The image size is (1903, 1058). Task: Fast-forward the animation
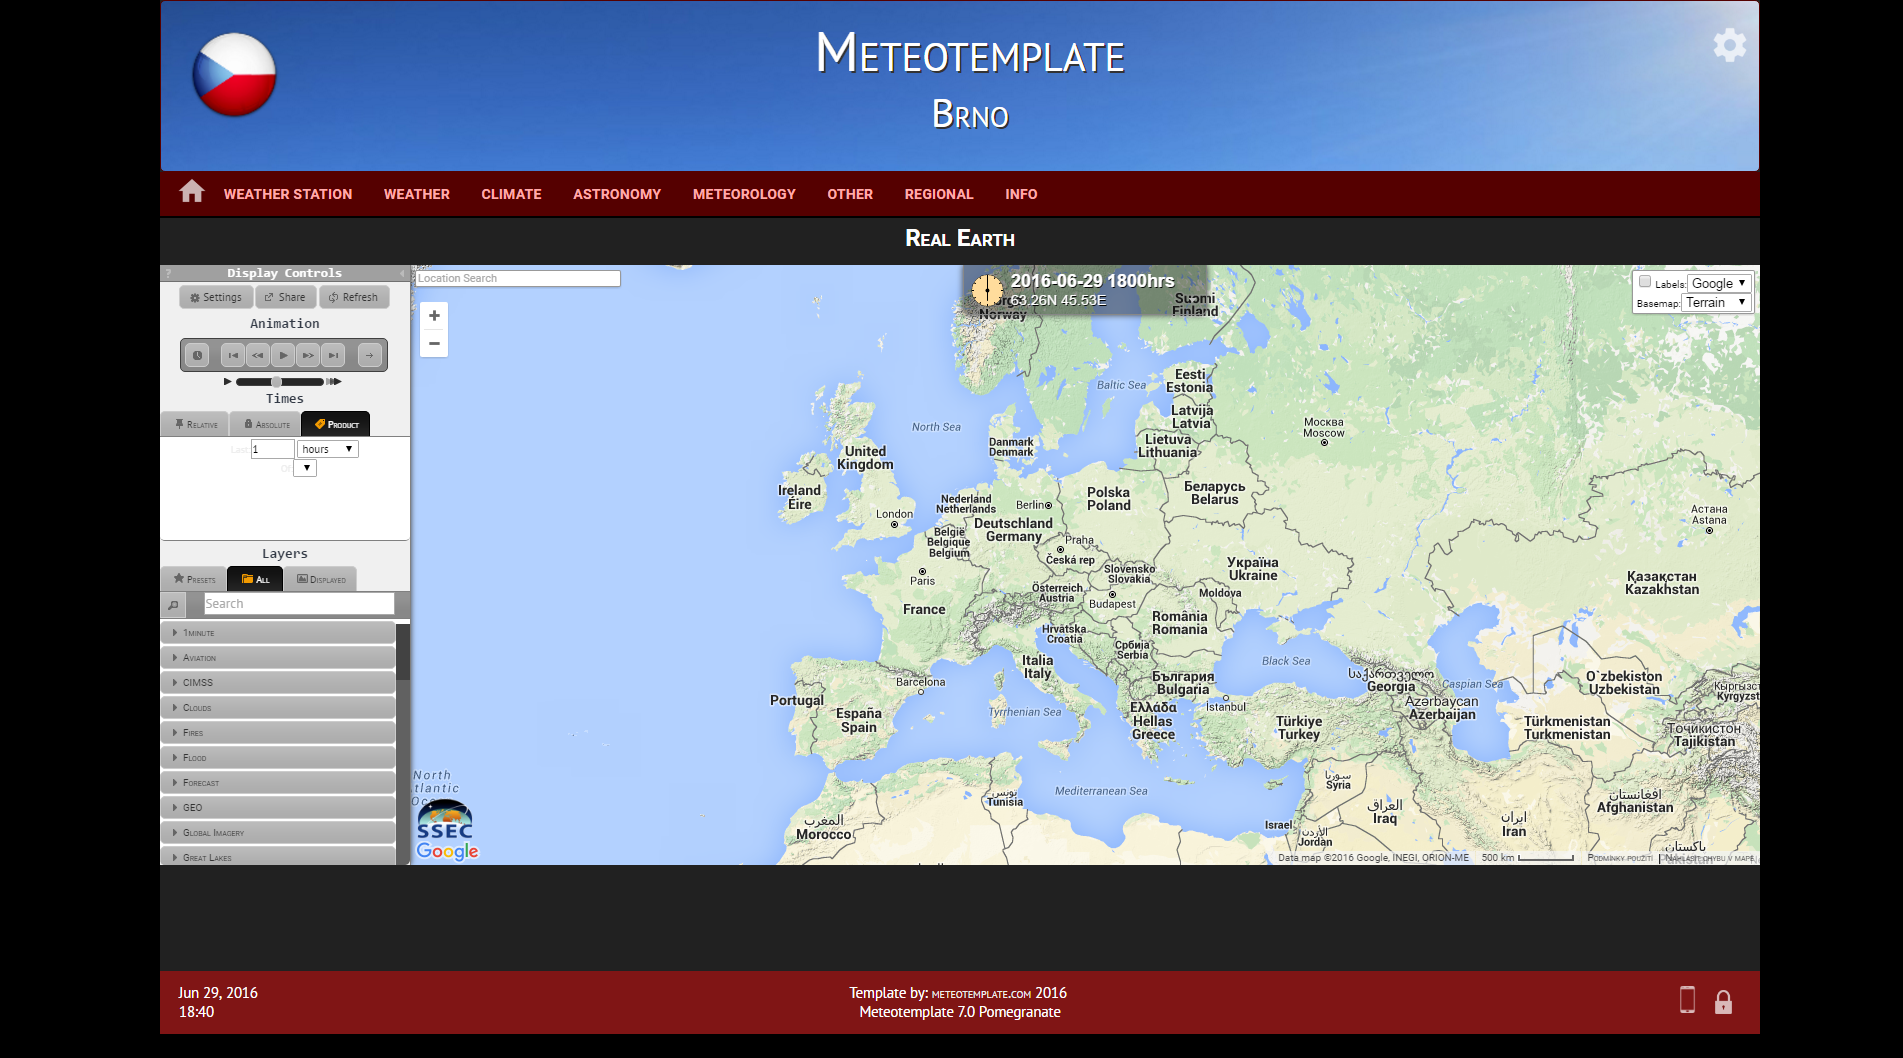tap(308, 355)
